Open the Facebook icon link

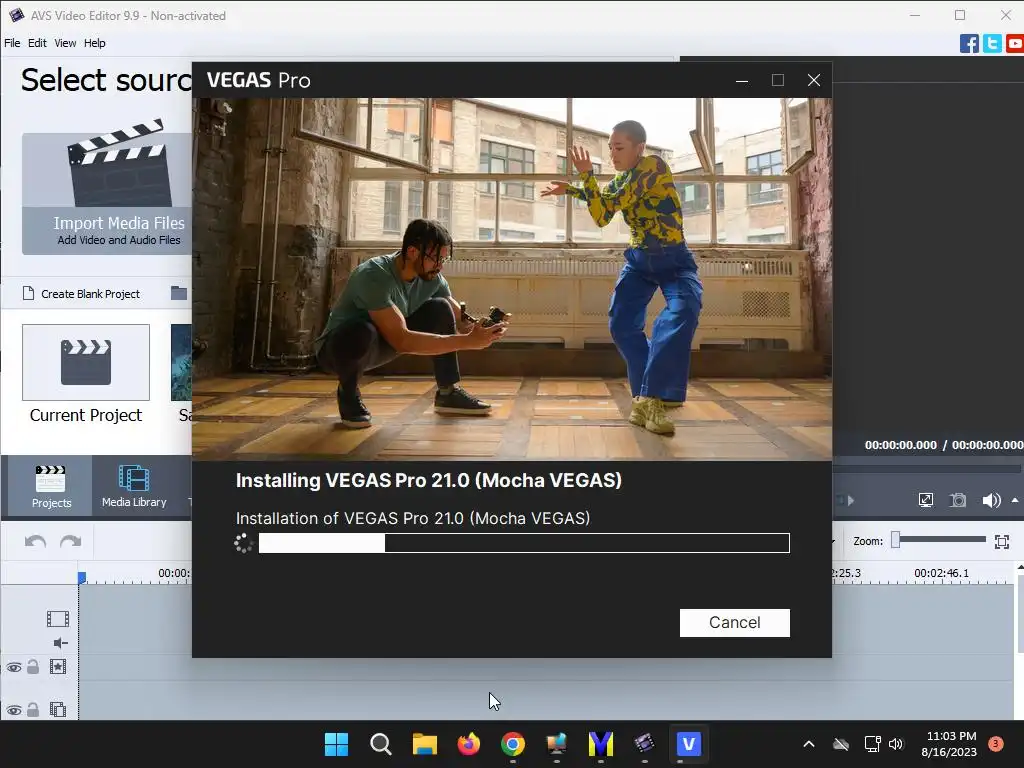click(969, 44)
